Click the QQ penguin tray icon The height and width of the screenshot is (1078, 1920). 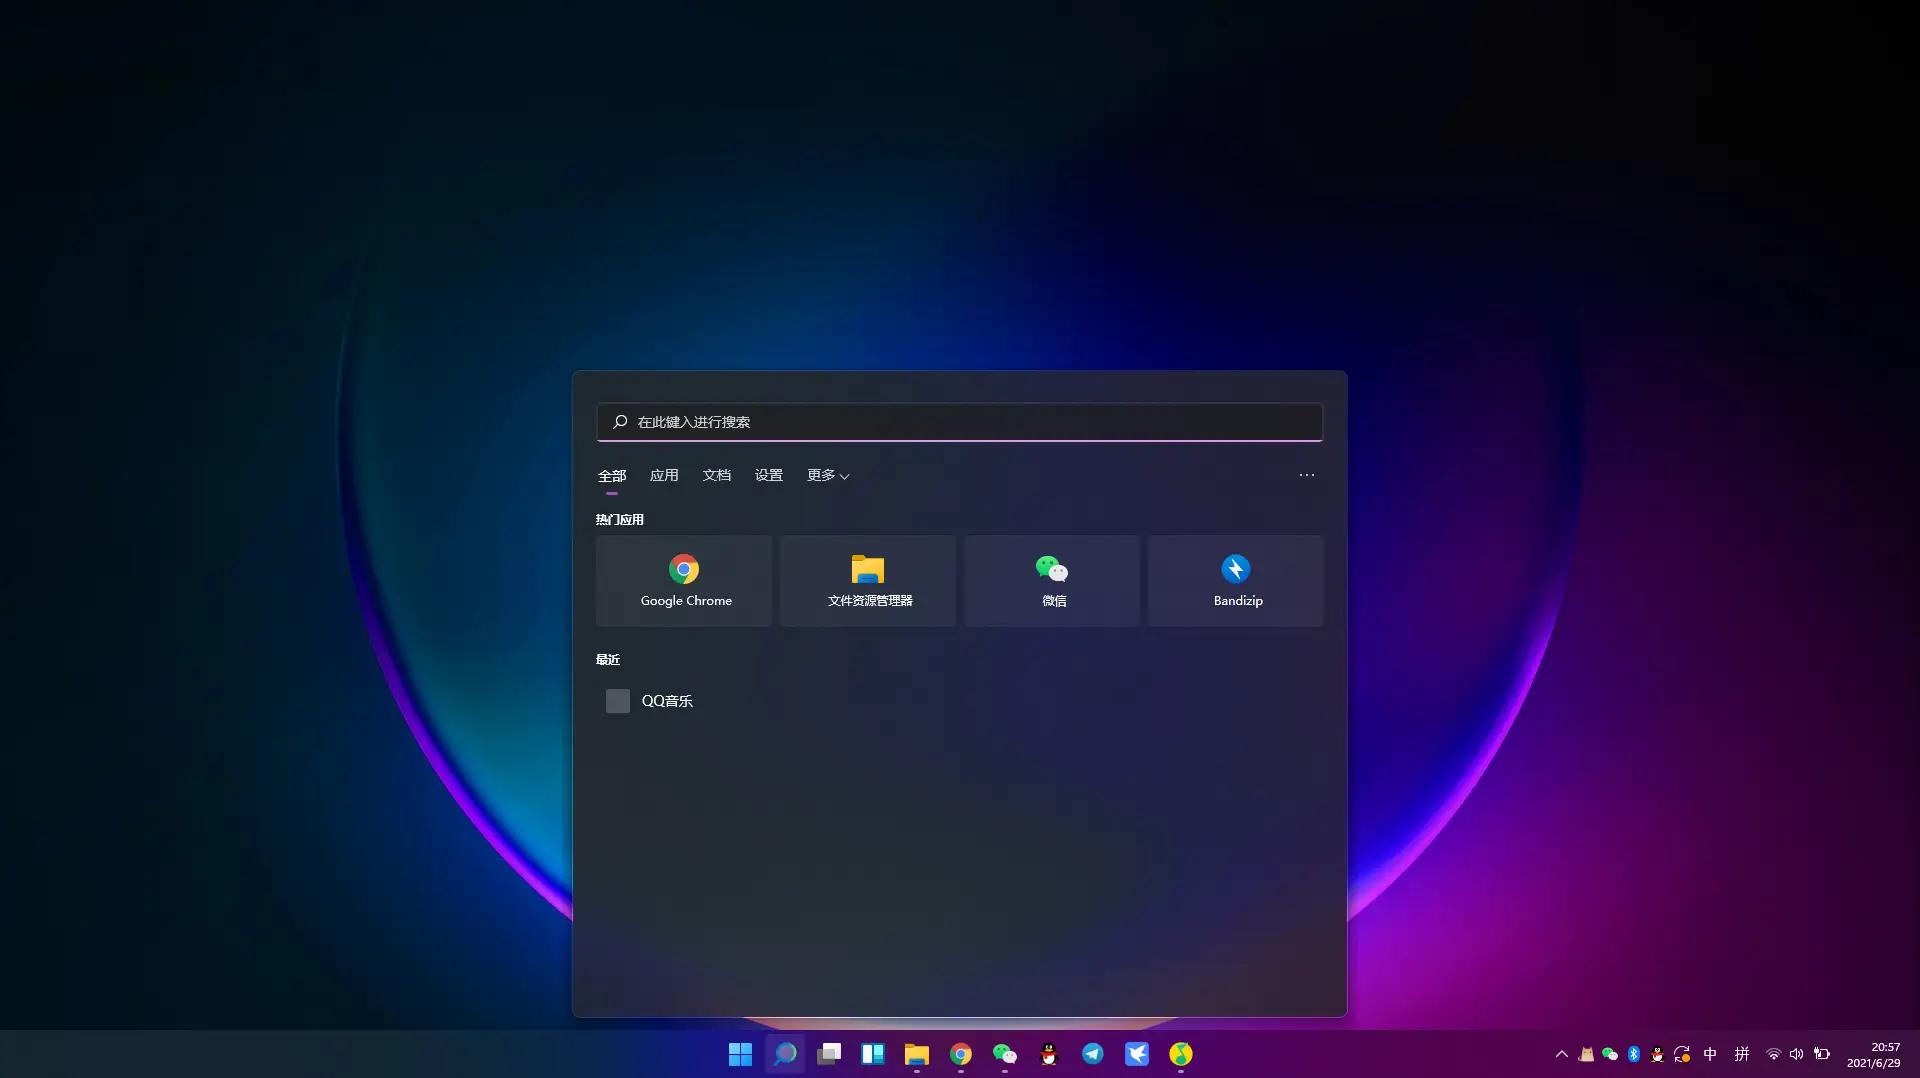(x=1657, y=1054)
